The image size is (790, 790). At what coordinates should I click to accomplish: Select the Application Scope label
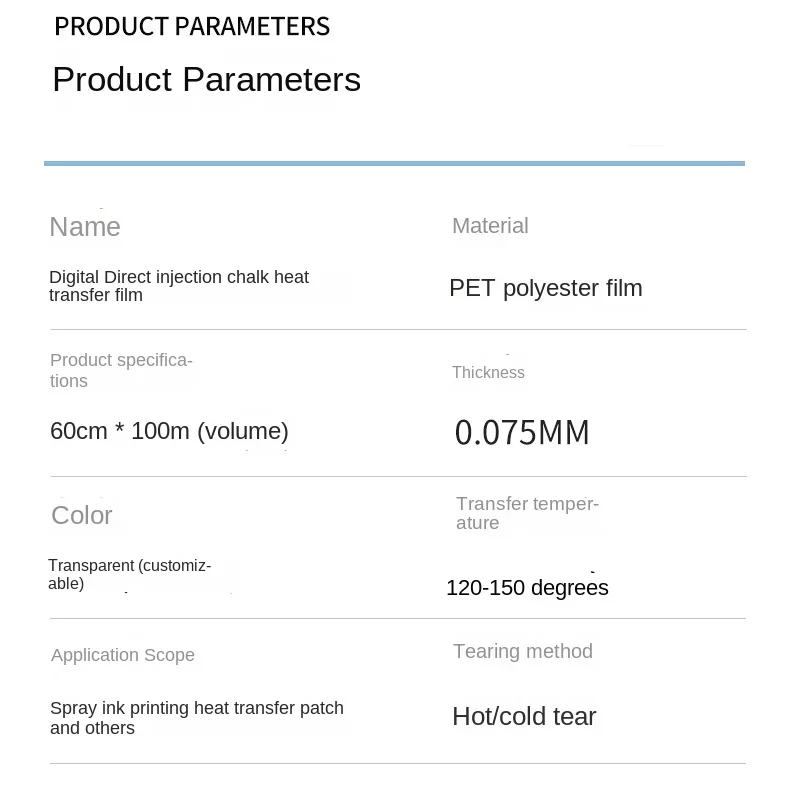[x=123, y=655]
